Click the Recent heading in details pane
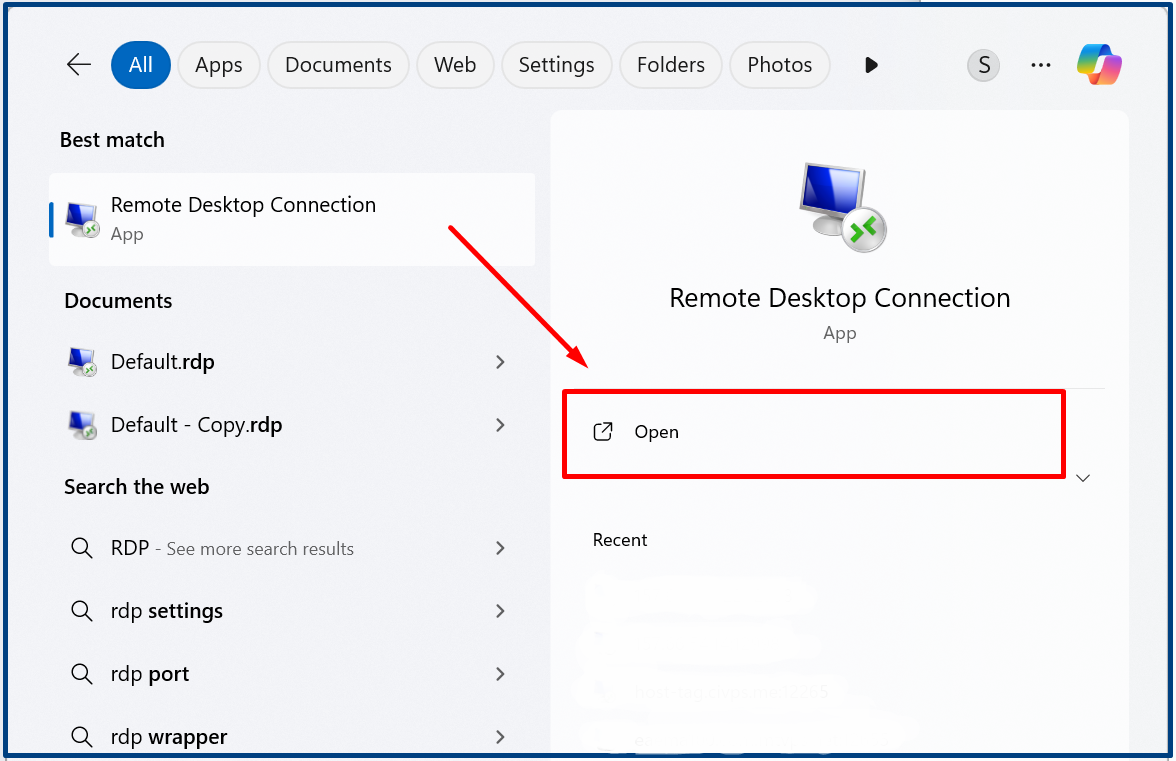 point(620,540)
